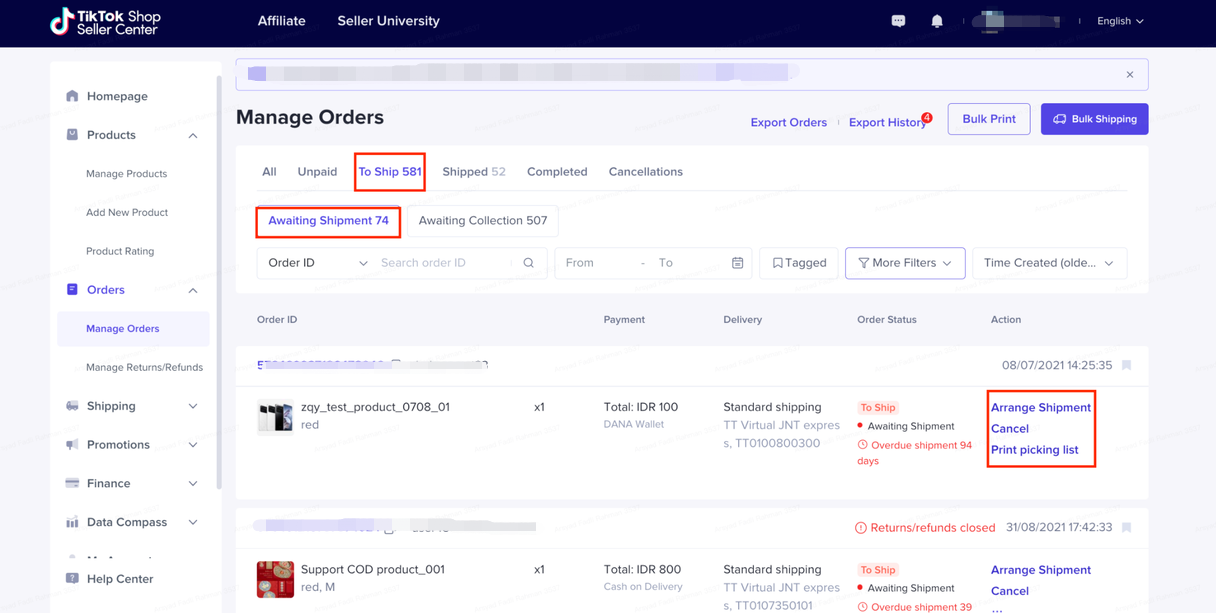This screenshot has width=1216, height=613.
Task: Switch to the Cancellations tab
Action: pos(645,172)
